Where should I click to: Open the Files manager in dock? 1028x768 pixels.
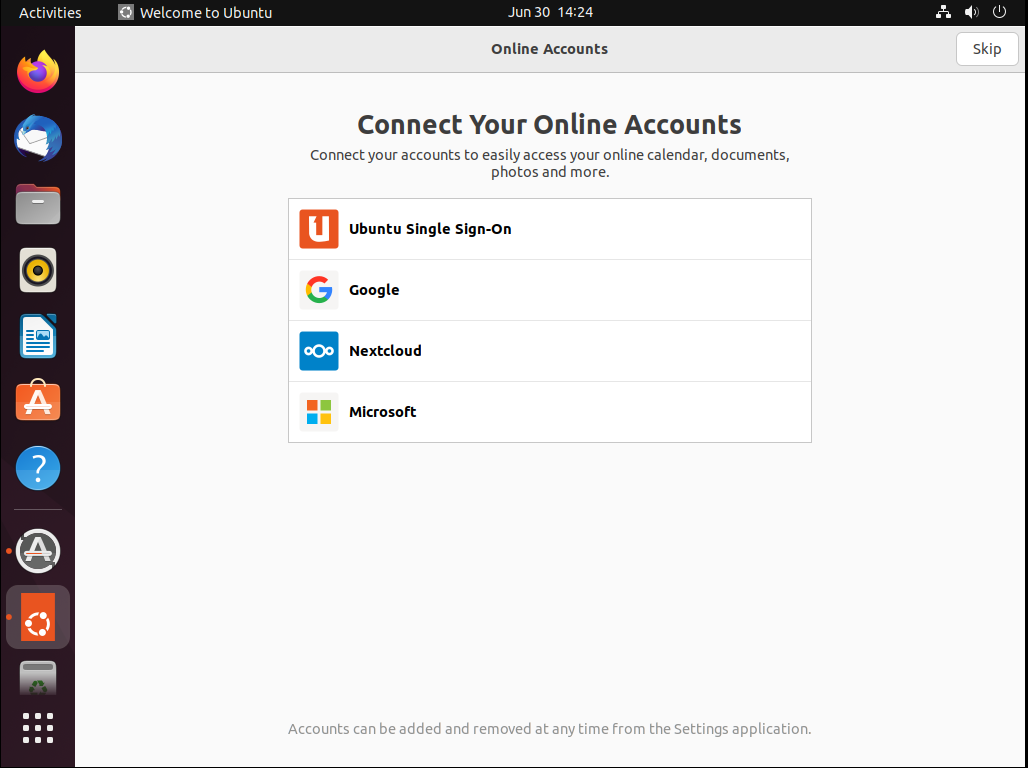point(38,204)
